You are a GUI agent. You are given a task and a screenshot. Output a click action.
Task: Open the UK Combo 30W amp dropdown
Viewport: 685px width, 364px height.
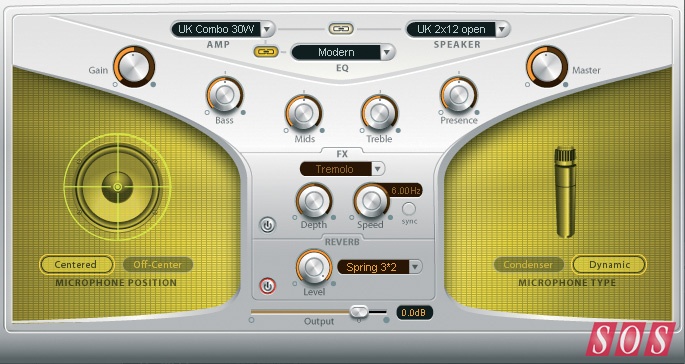pos(223,29)
